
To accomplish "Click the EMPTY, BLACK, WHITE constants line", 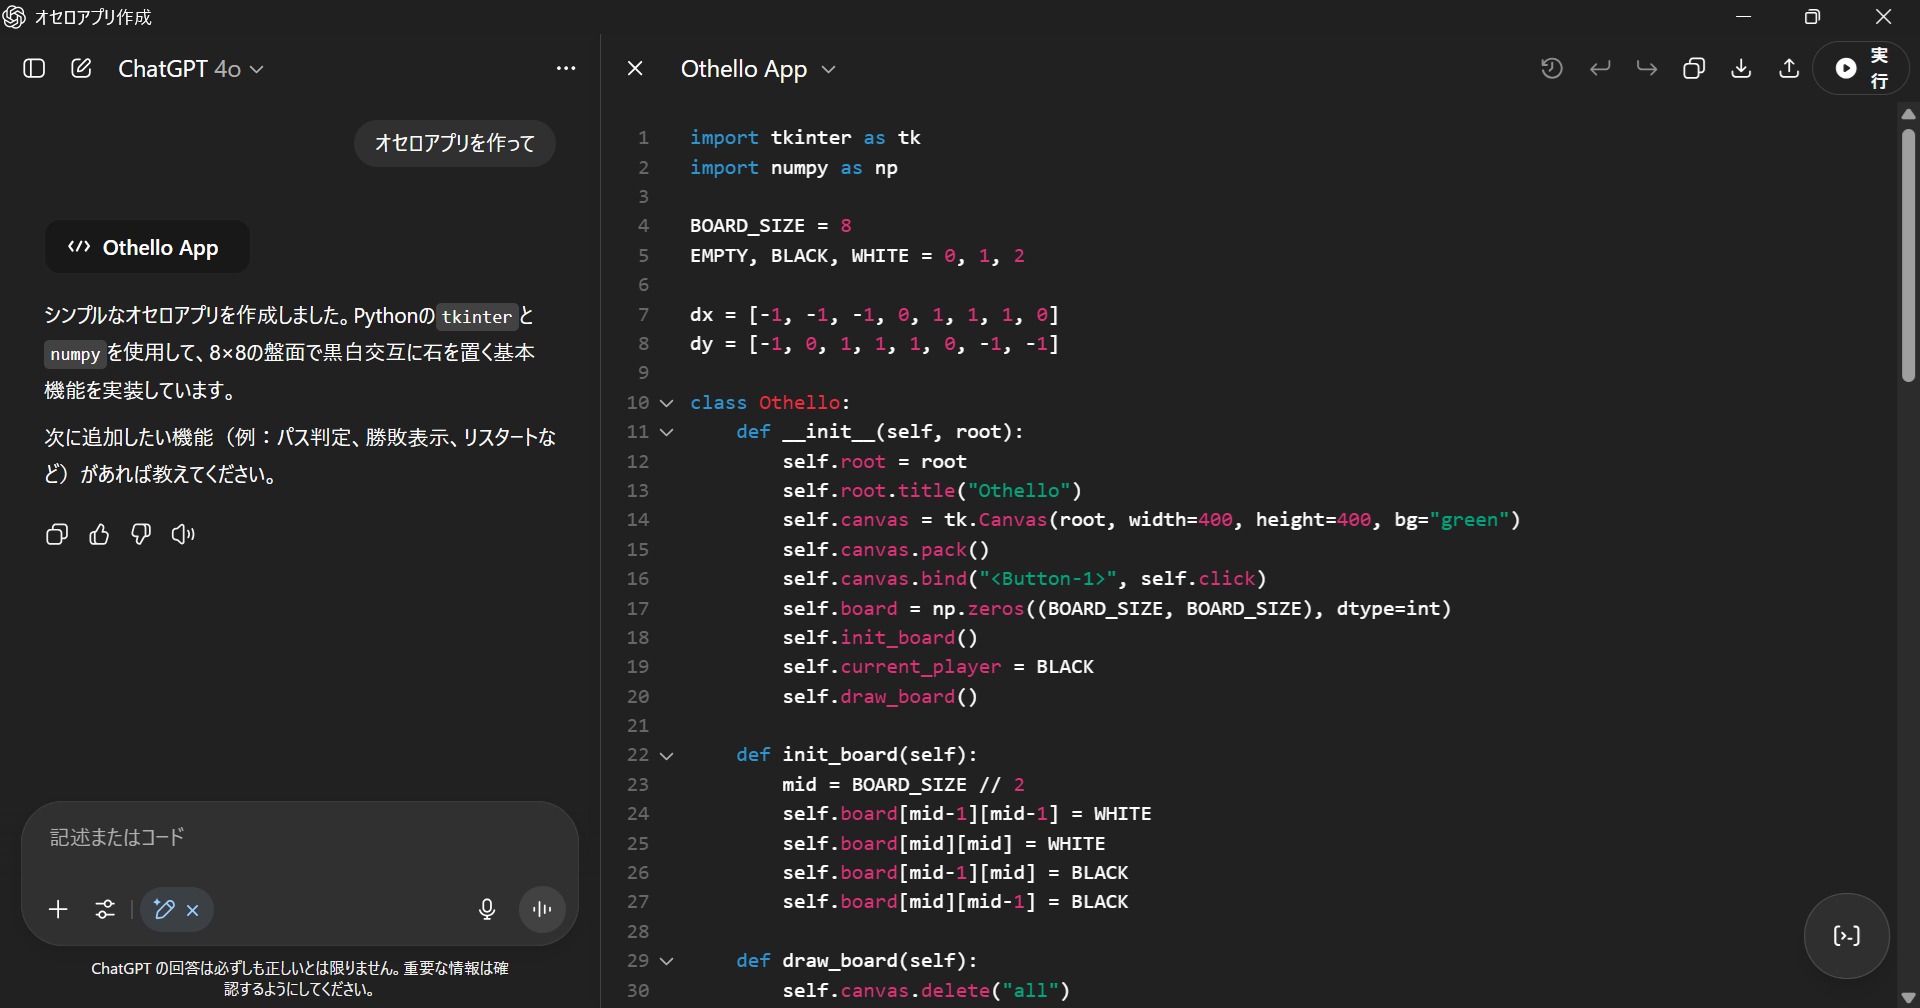I will pyautogui.click(x=857, y=256).
